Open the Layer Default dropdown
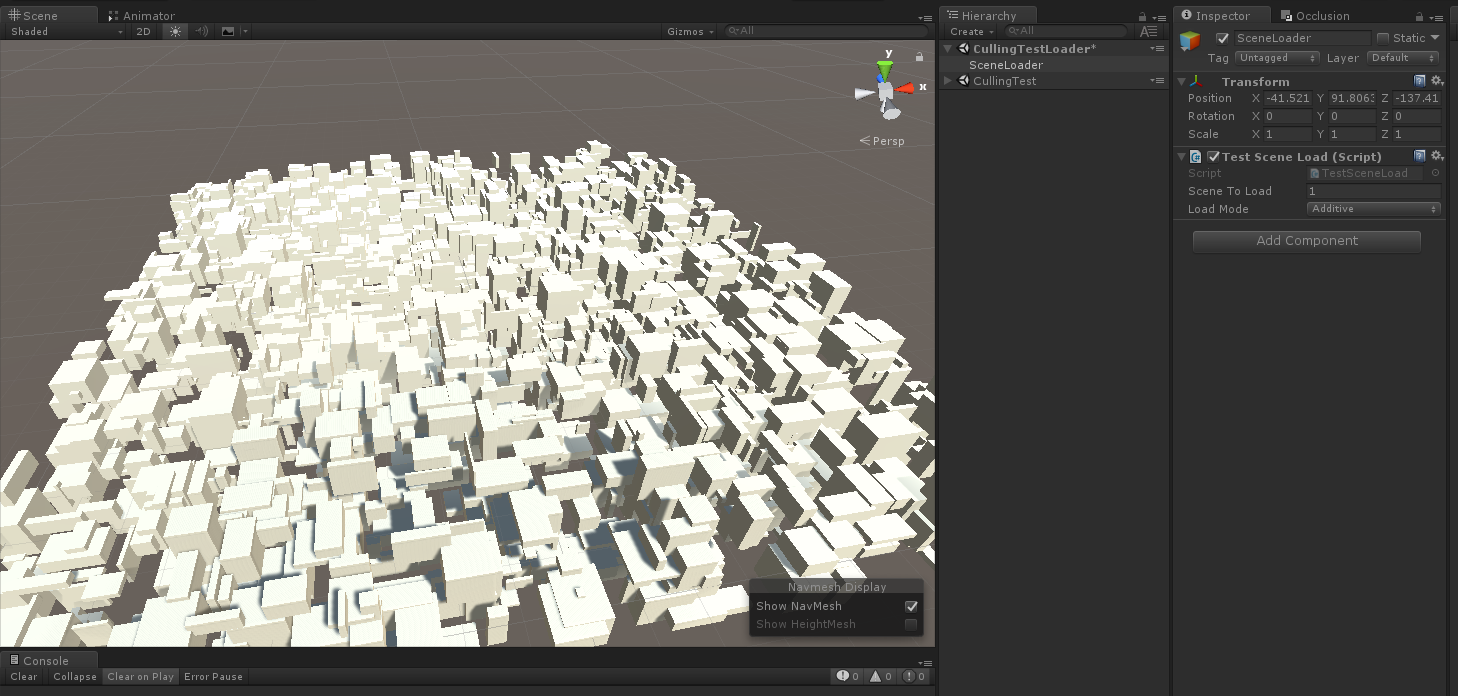Screen dimensions: 1458x696 pyautogui.click(x=1401, y=57)
